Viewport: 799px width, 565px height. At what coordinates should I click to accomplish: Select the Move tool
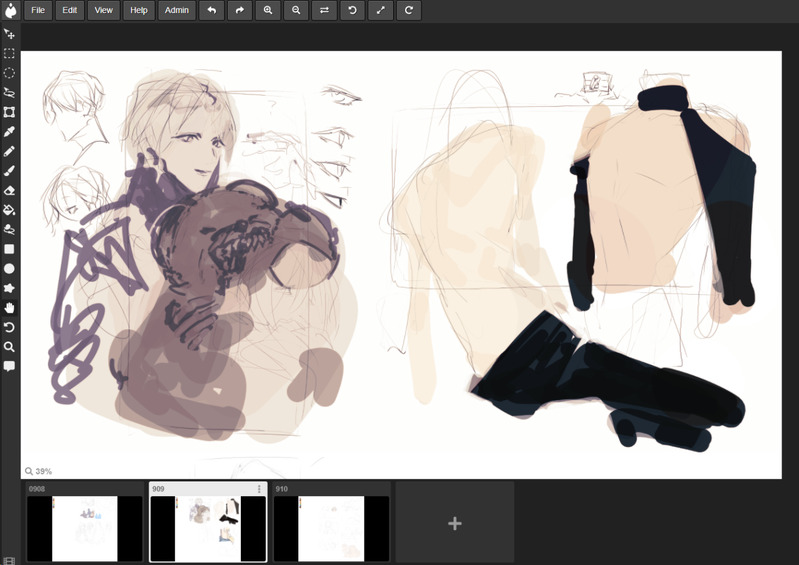[x=9, y=34]
